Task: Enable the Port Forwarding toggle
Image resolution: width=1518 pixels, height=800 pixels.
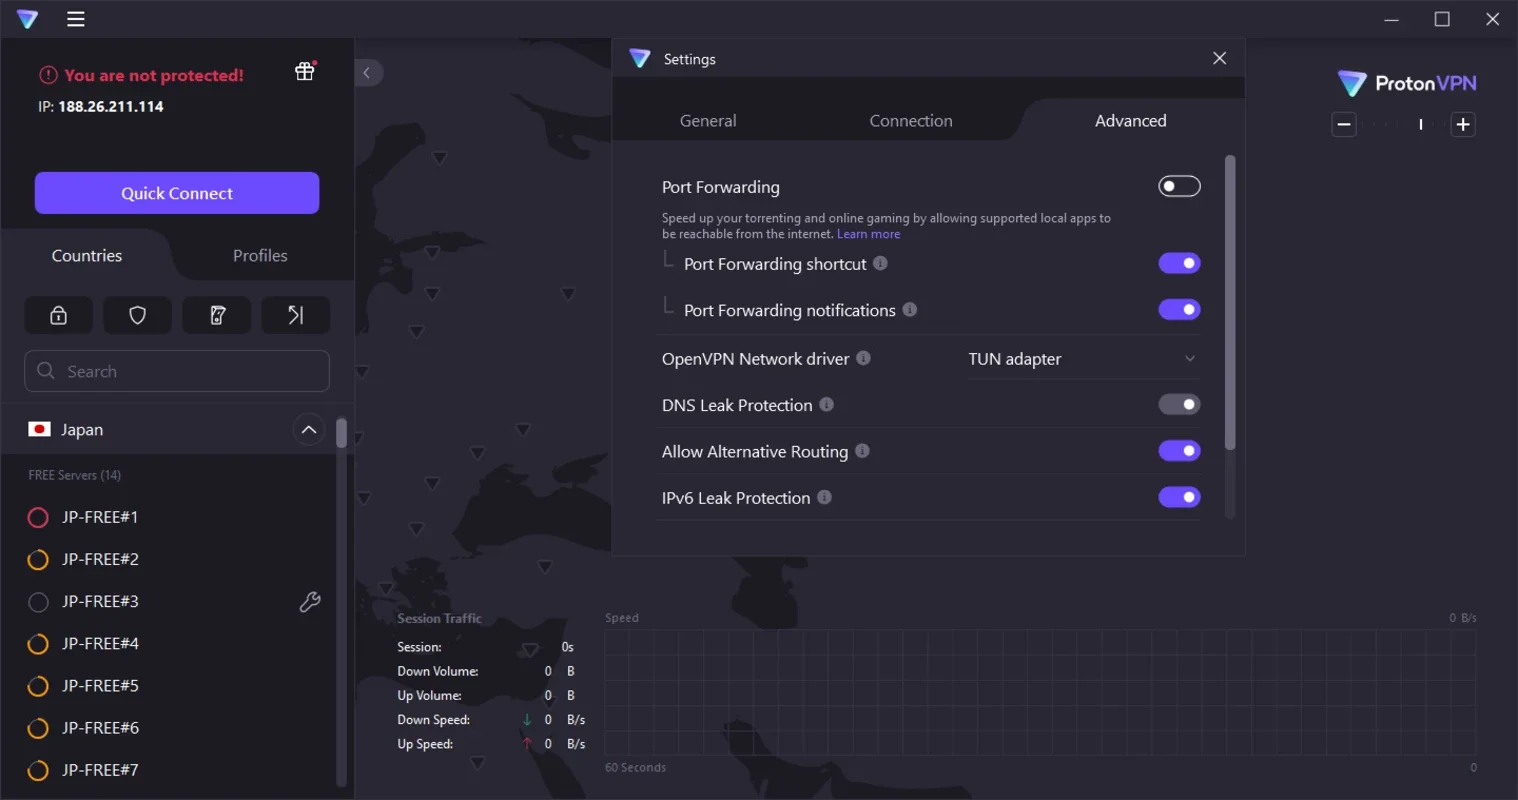Action: 1179,185
